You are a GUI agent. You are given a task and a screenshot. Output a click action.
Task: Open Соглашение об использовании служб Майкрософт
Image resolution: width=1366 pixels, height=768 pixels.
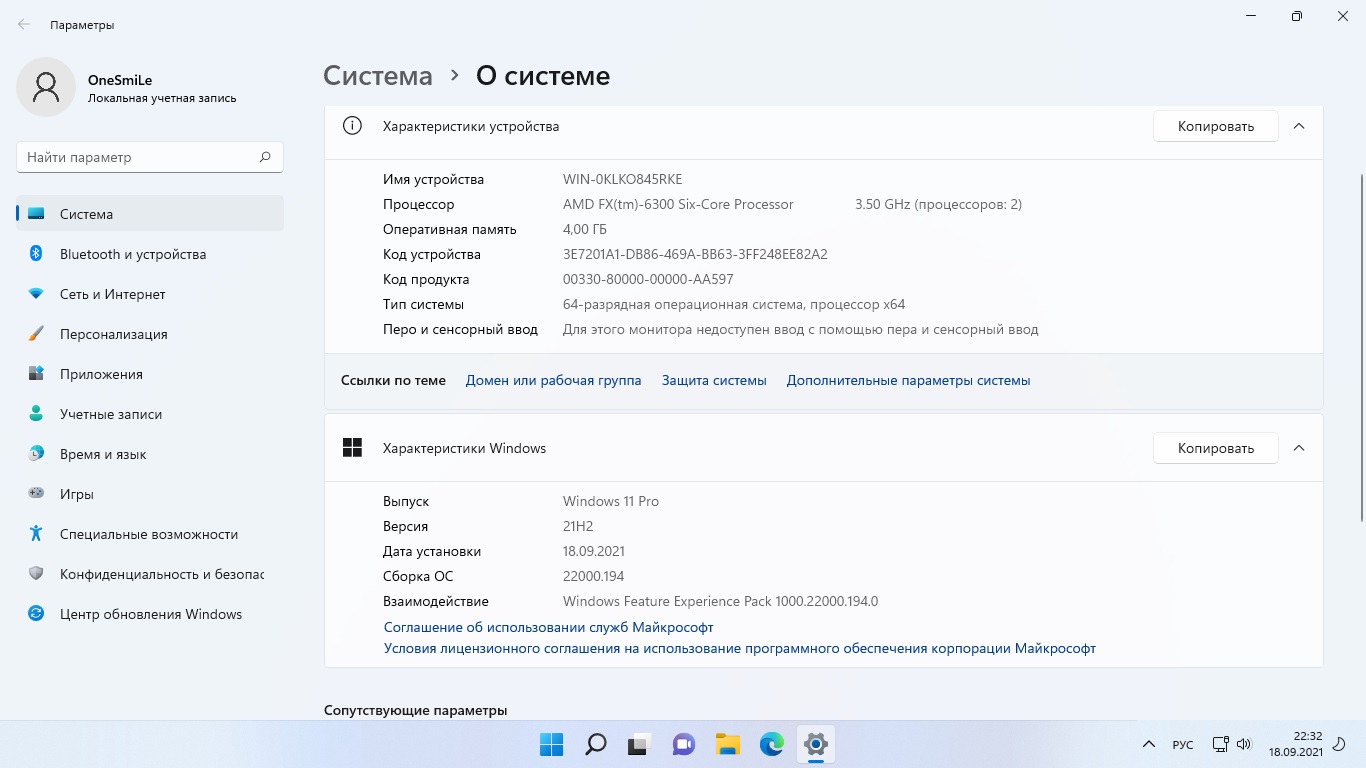(x=549, y=627)
